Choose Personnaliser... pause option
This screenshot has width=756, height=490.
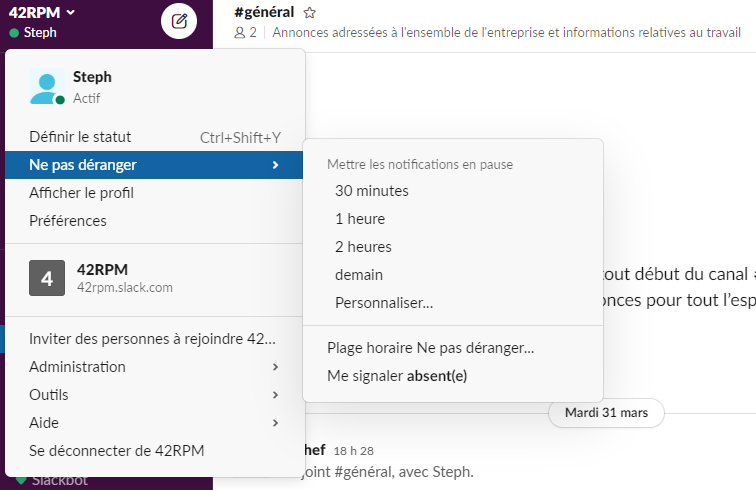(x=453, y=303)
